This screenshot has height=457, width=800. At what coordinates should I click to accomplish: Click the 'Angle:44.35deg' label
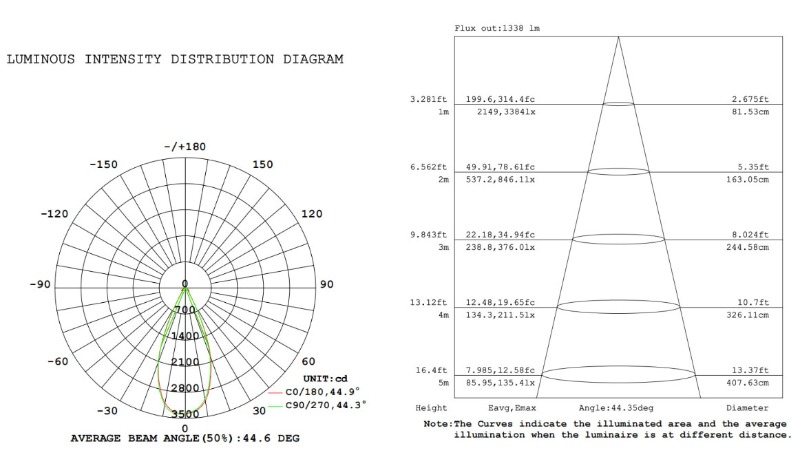pyautogui.click(x=615, y=408)
